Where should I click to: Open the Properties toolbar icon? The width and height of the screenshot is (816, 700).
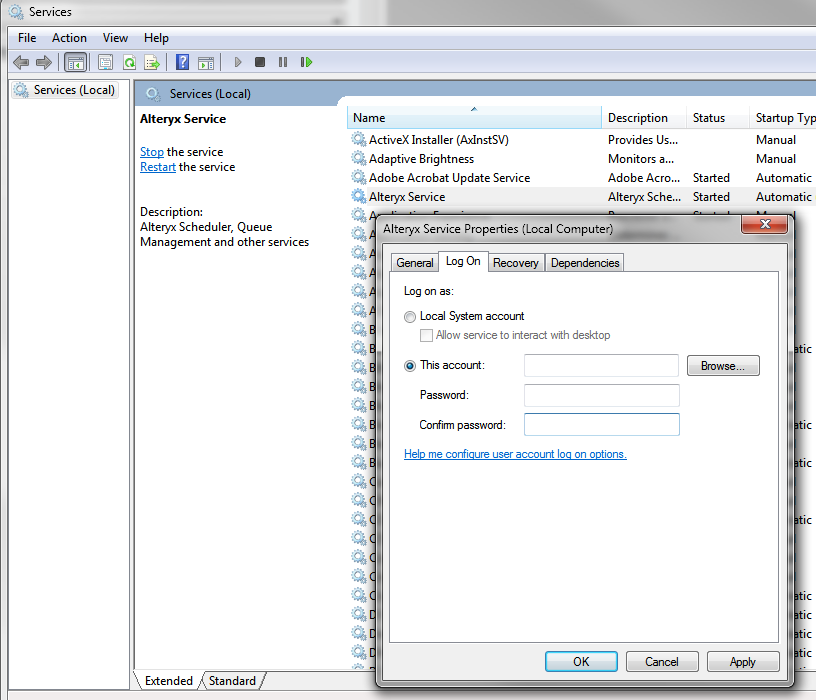tap(105, 62)
